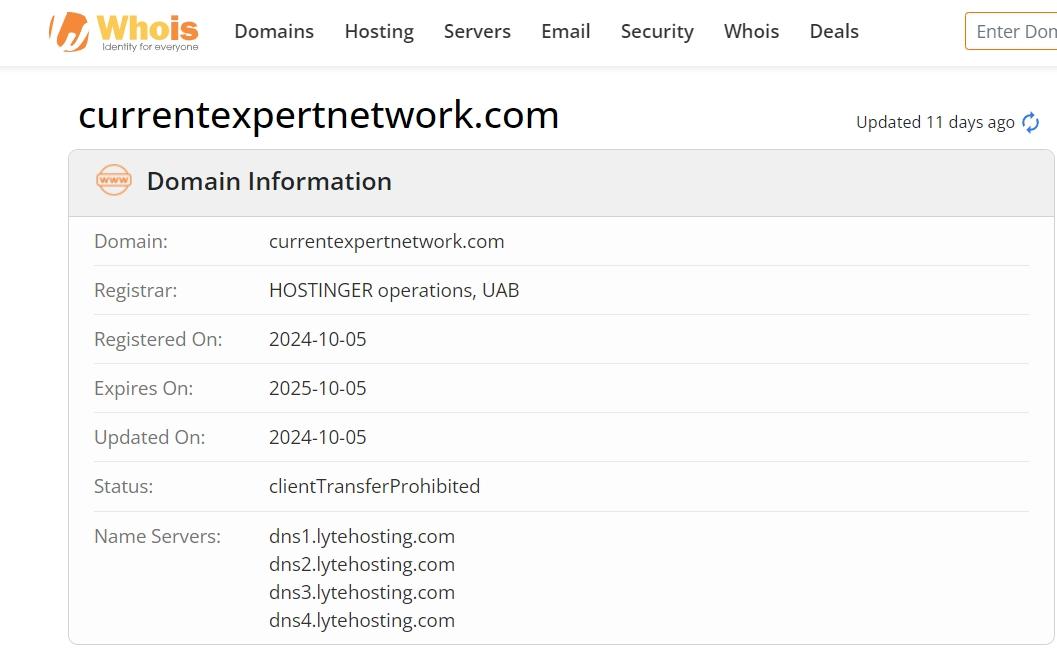Select the Updated On date 2024-10-05
This screenshot has width=1057, height=654.
click(x=318, y=438)
